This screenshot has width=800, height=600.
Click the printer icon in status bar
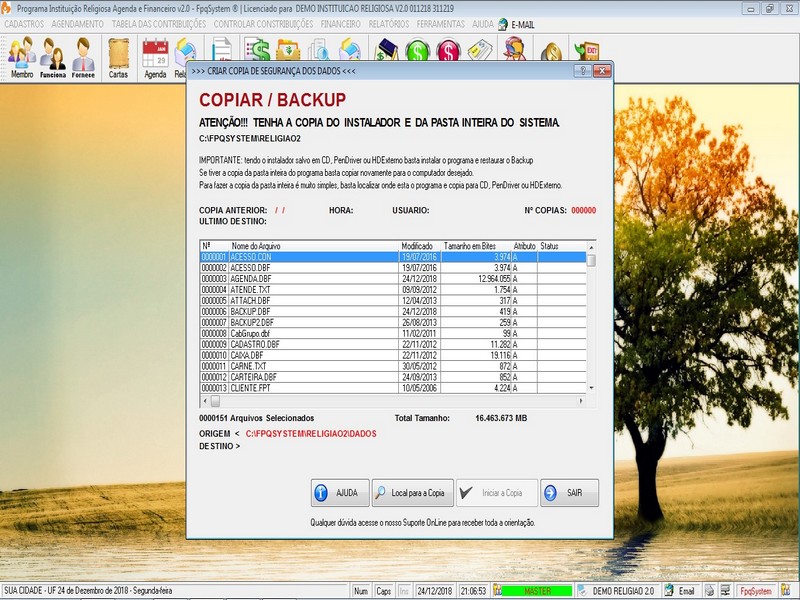click(x=710, y=591)
